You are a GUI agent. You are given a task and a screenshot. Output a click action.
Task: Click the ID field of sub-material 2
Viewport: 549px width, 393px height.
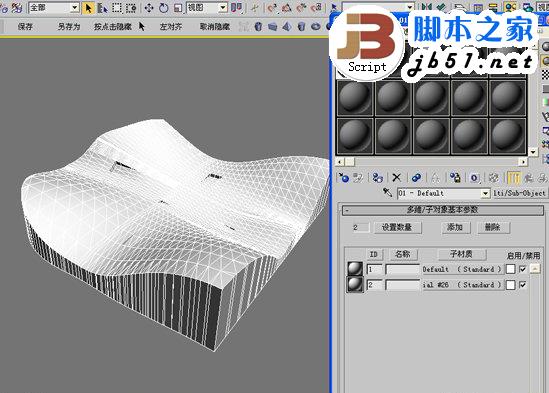pyautogui.click(x=375, y=285)
